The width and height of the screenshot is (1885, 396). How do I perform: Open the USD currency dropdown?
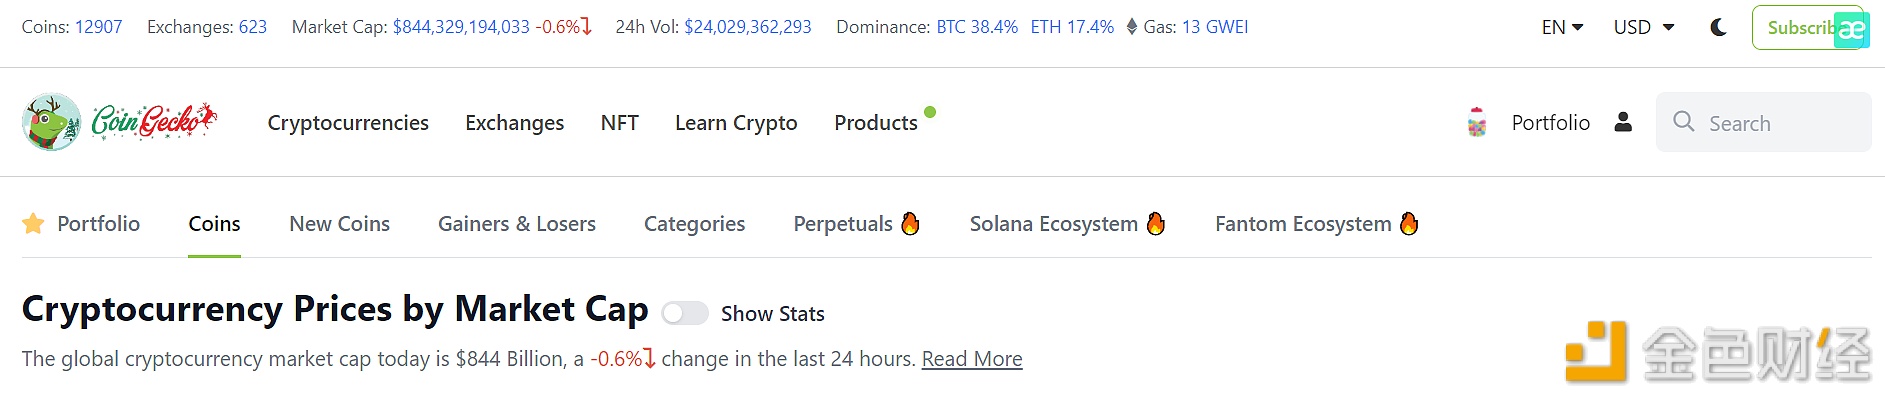point(1644,27)
